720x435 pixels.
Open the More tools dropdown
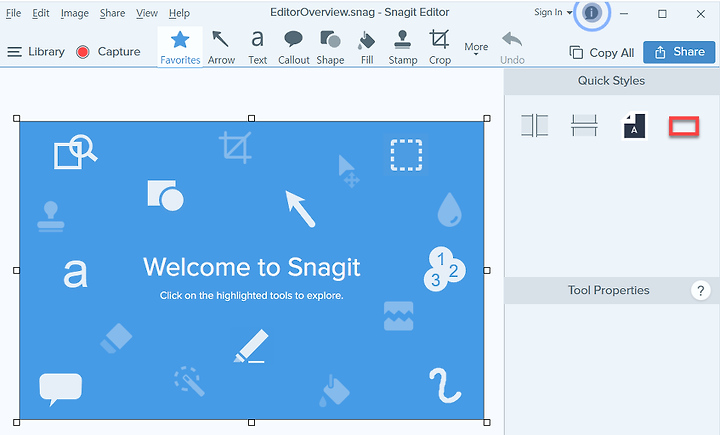pyautogui.click(x=476, y=49)
